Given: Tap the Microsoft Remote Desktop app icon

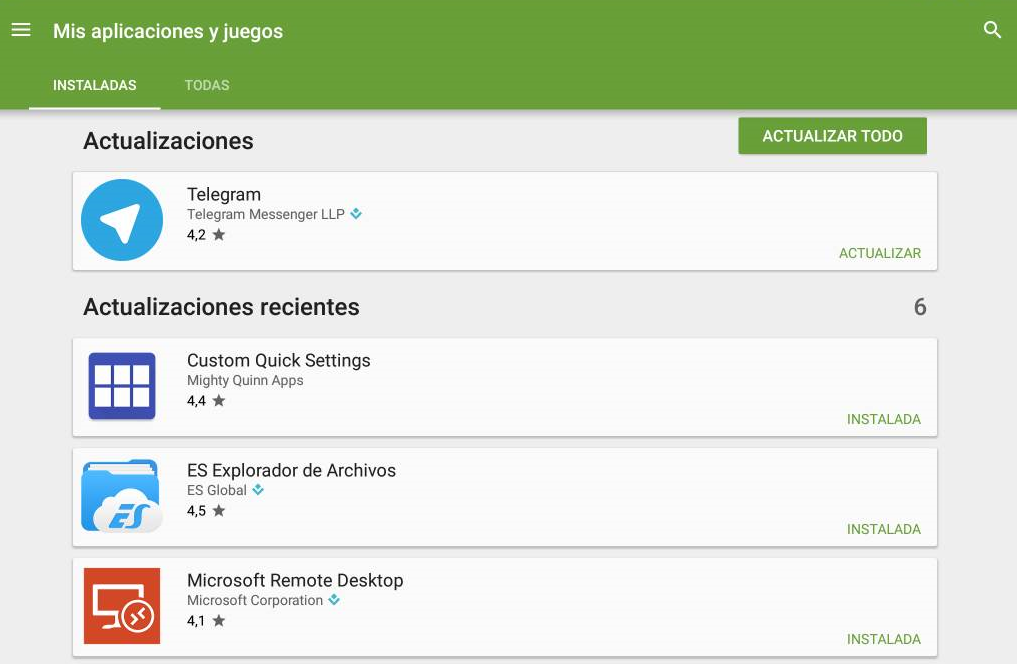Looking at the screenshot, I should pyautogui.click(x=122, y=606).
